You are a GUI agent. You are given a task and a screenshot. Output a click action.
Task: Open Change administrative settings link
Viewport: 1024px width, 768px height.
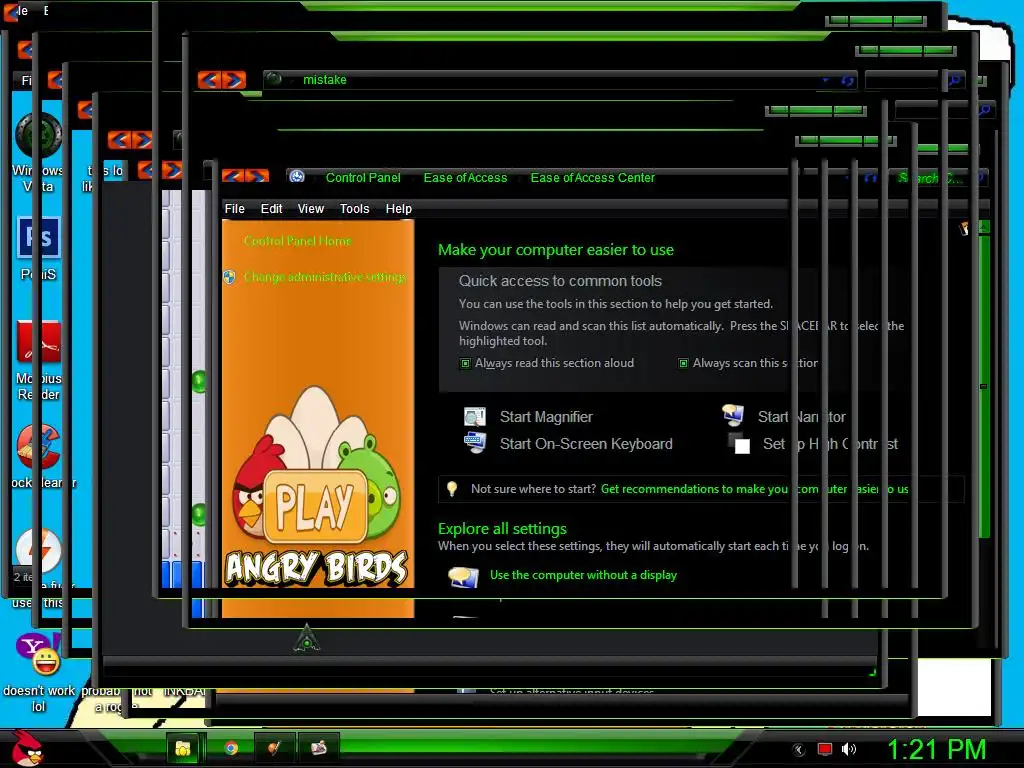[325, 277]
